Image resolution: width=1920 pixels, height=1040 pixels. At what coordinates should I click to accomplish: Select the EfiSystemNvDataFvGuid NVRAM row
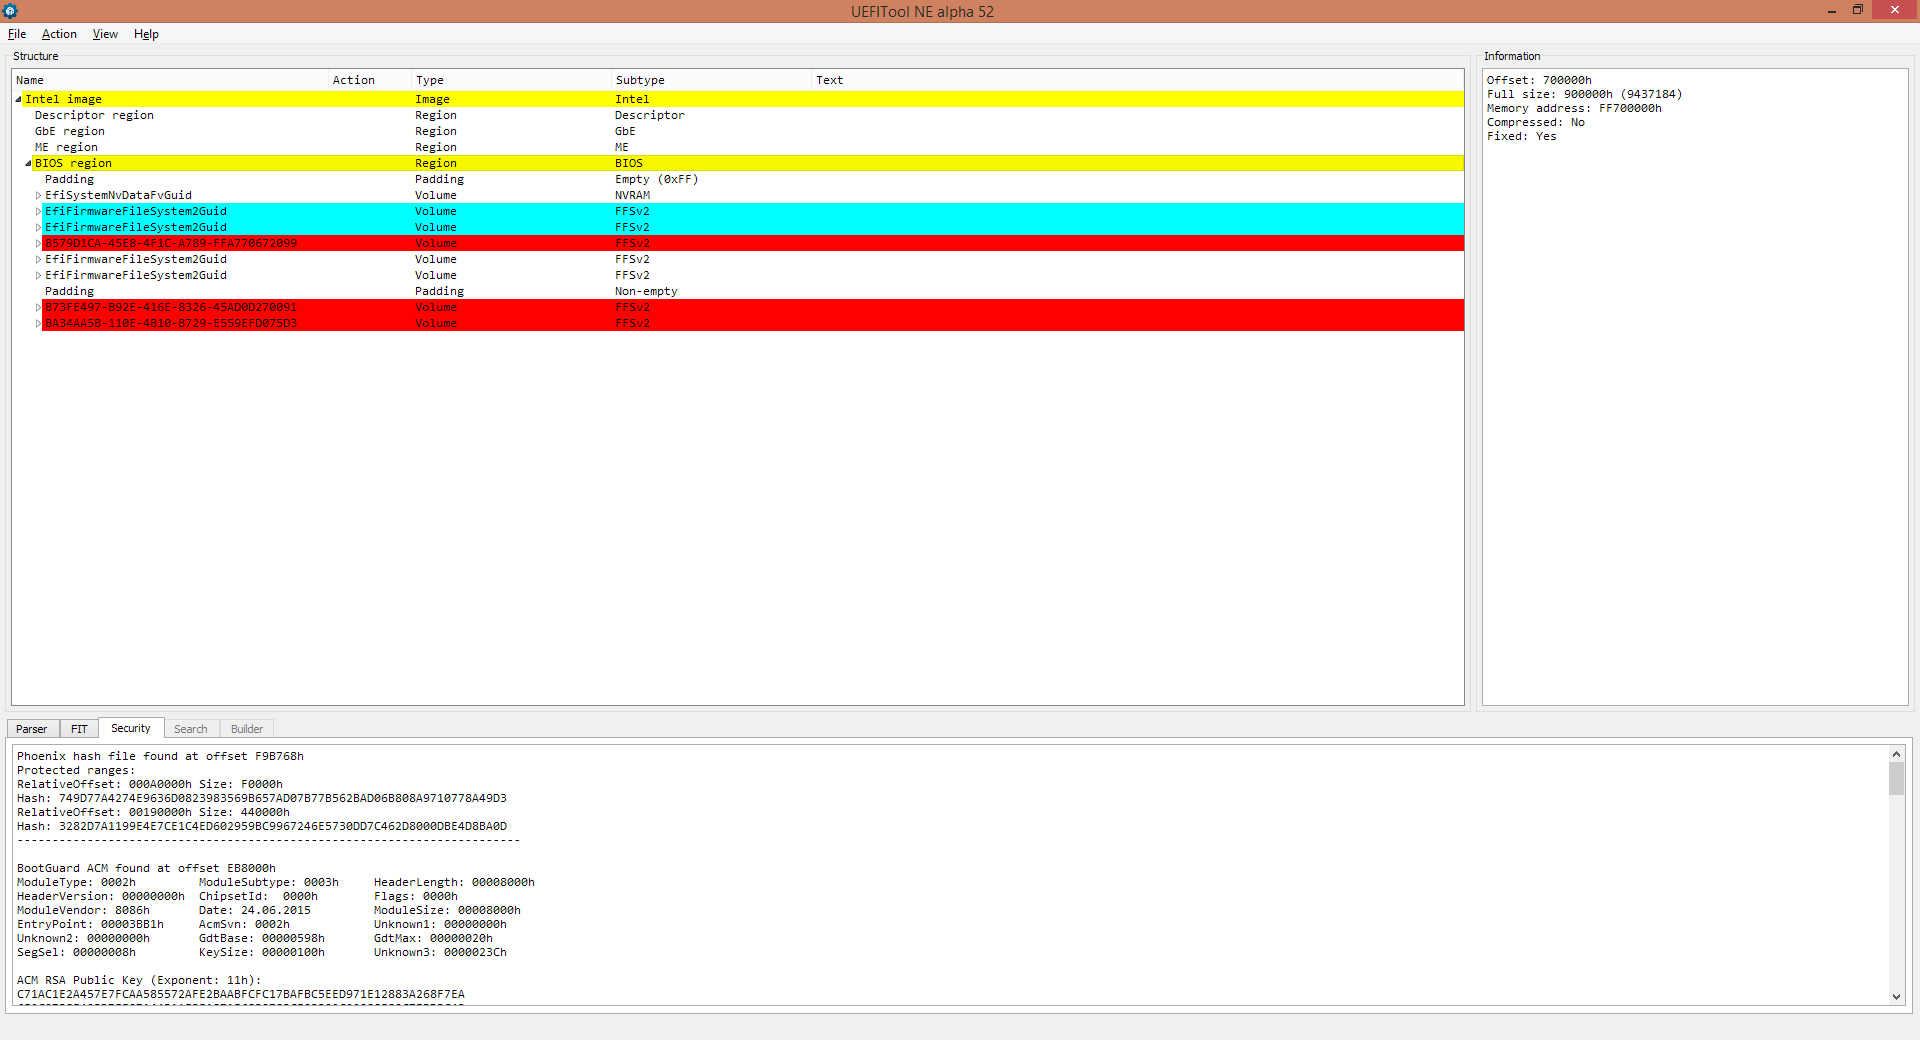pyautogui.click(x=737, y=195)
